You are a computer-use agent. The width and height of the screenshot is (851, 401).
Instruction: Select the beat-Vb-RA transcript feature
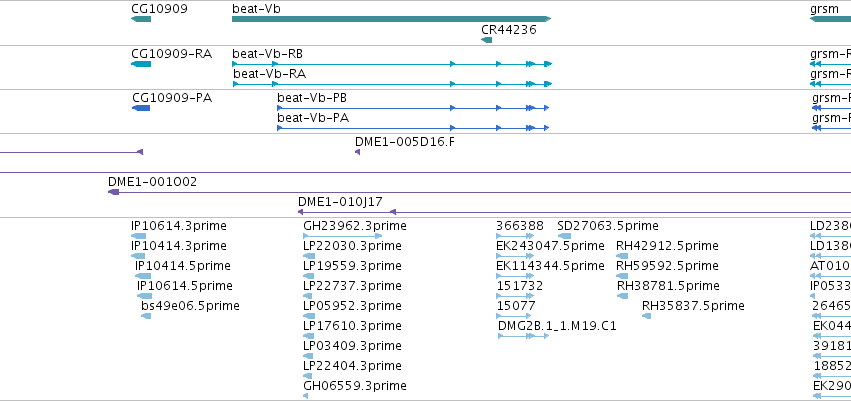392,84
